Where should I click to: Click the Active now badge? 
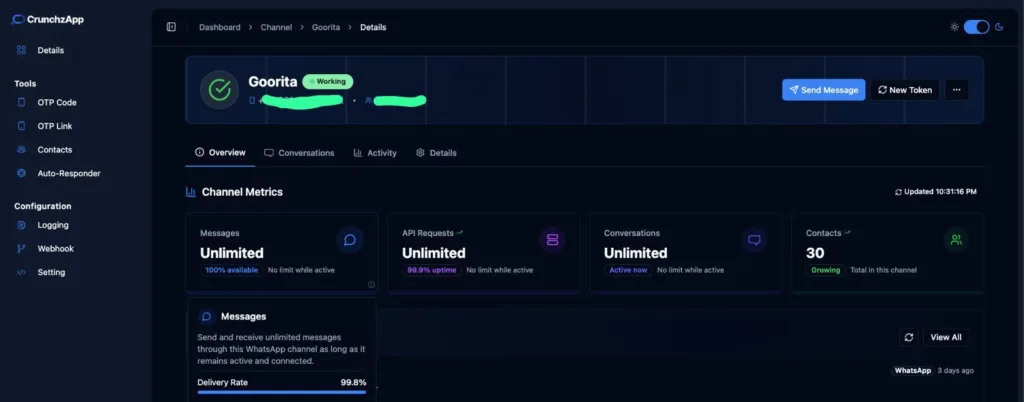pyautogui.click(x=628, y=270)
